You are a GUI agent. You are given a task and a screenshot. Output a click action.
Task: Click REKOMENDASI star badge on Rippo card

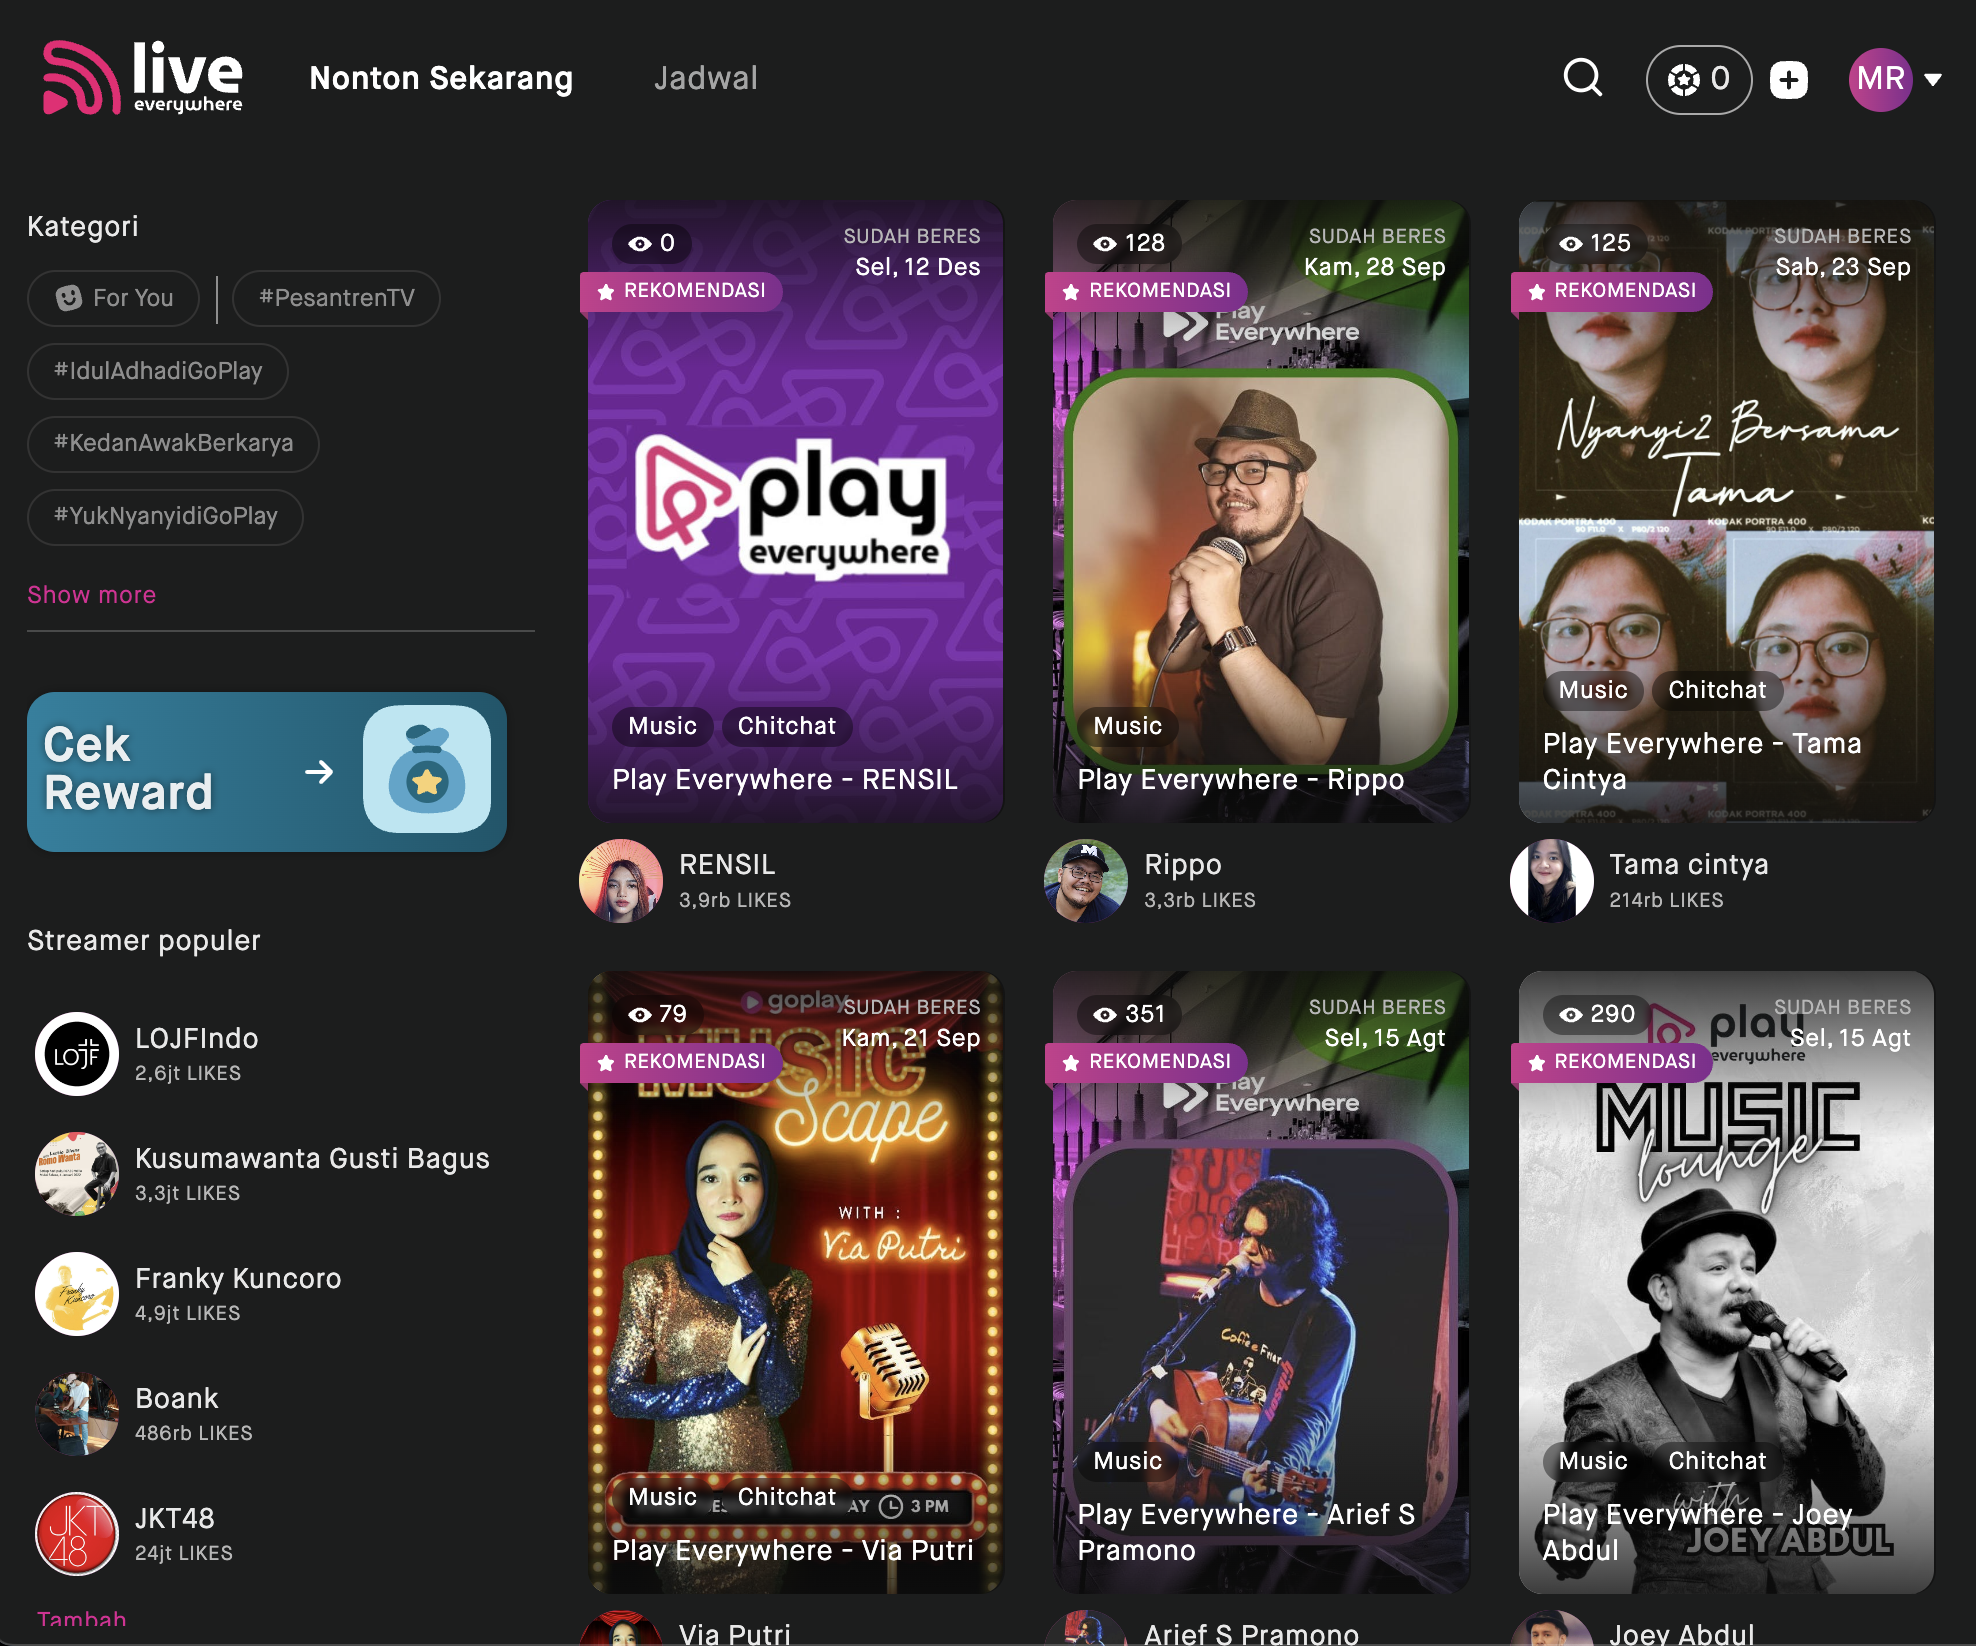pyautogui.click(x=1147, y=291)
